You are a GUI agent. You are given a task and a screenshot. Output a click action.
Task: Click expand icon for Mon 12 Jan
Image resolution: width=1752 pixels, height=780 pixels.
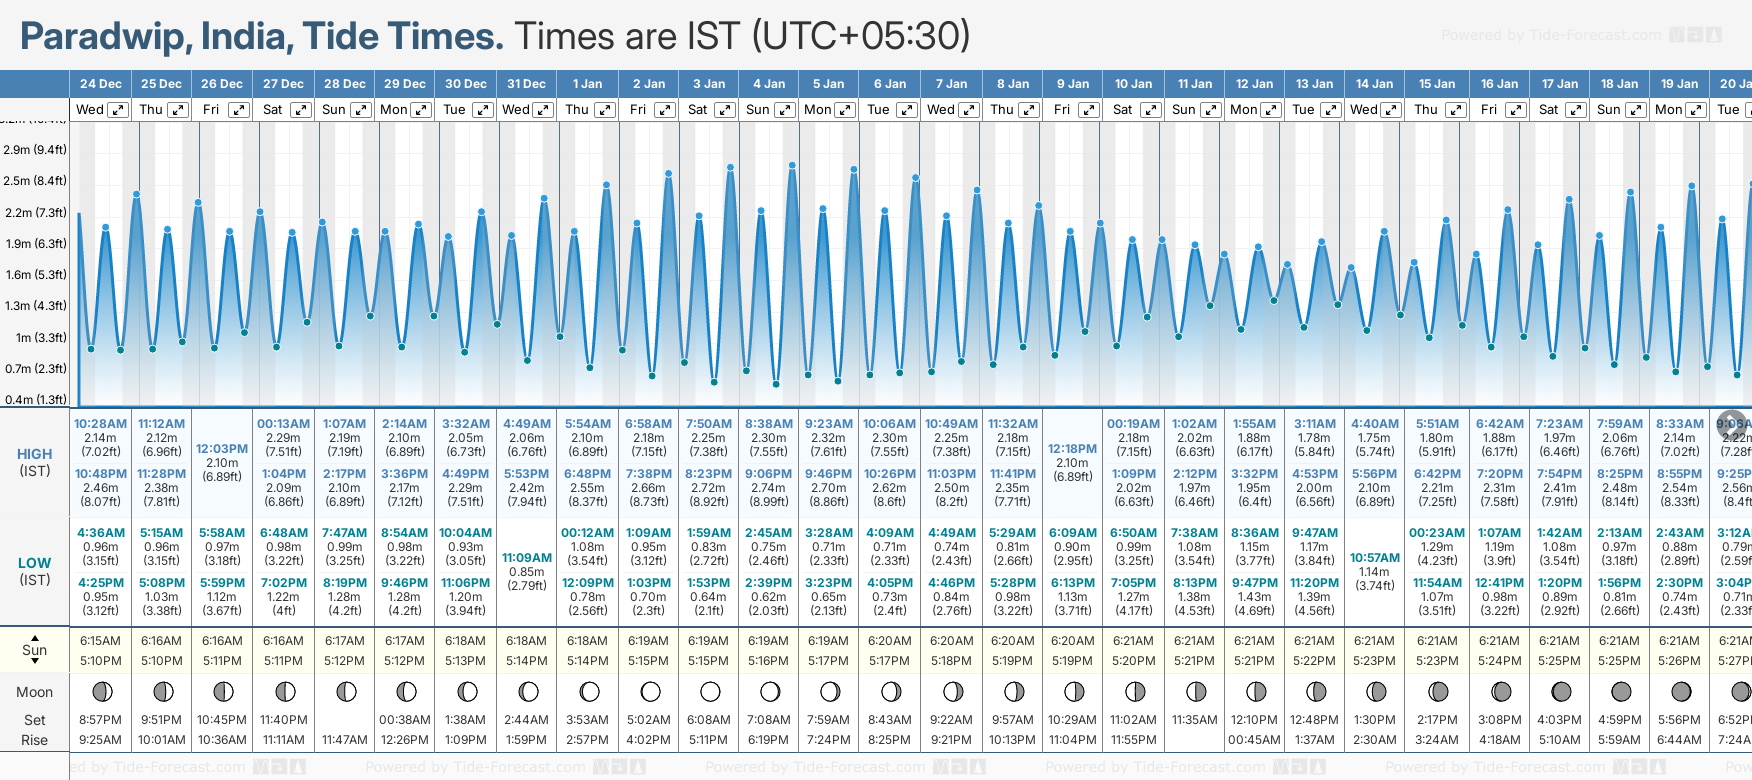1272,110
